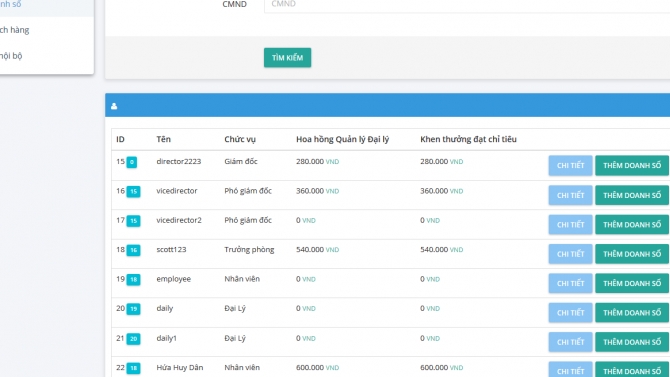670x377 pixels.
Task: Add sales for scott123
Action: pos(632,254)
